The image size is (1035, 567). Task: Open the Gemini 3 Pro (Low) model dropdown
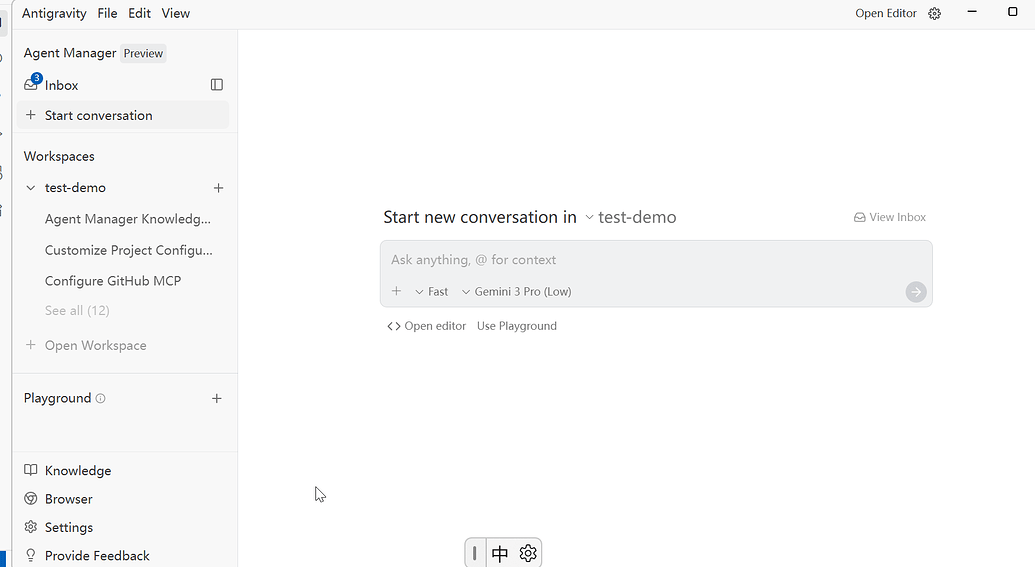pos(517,292)
